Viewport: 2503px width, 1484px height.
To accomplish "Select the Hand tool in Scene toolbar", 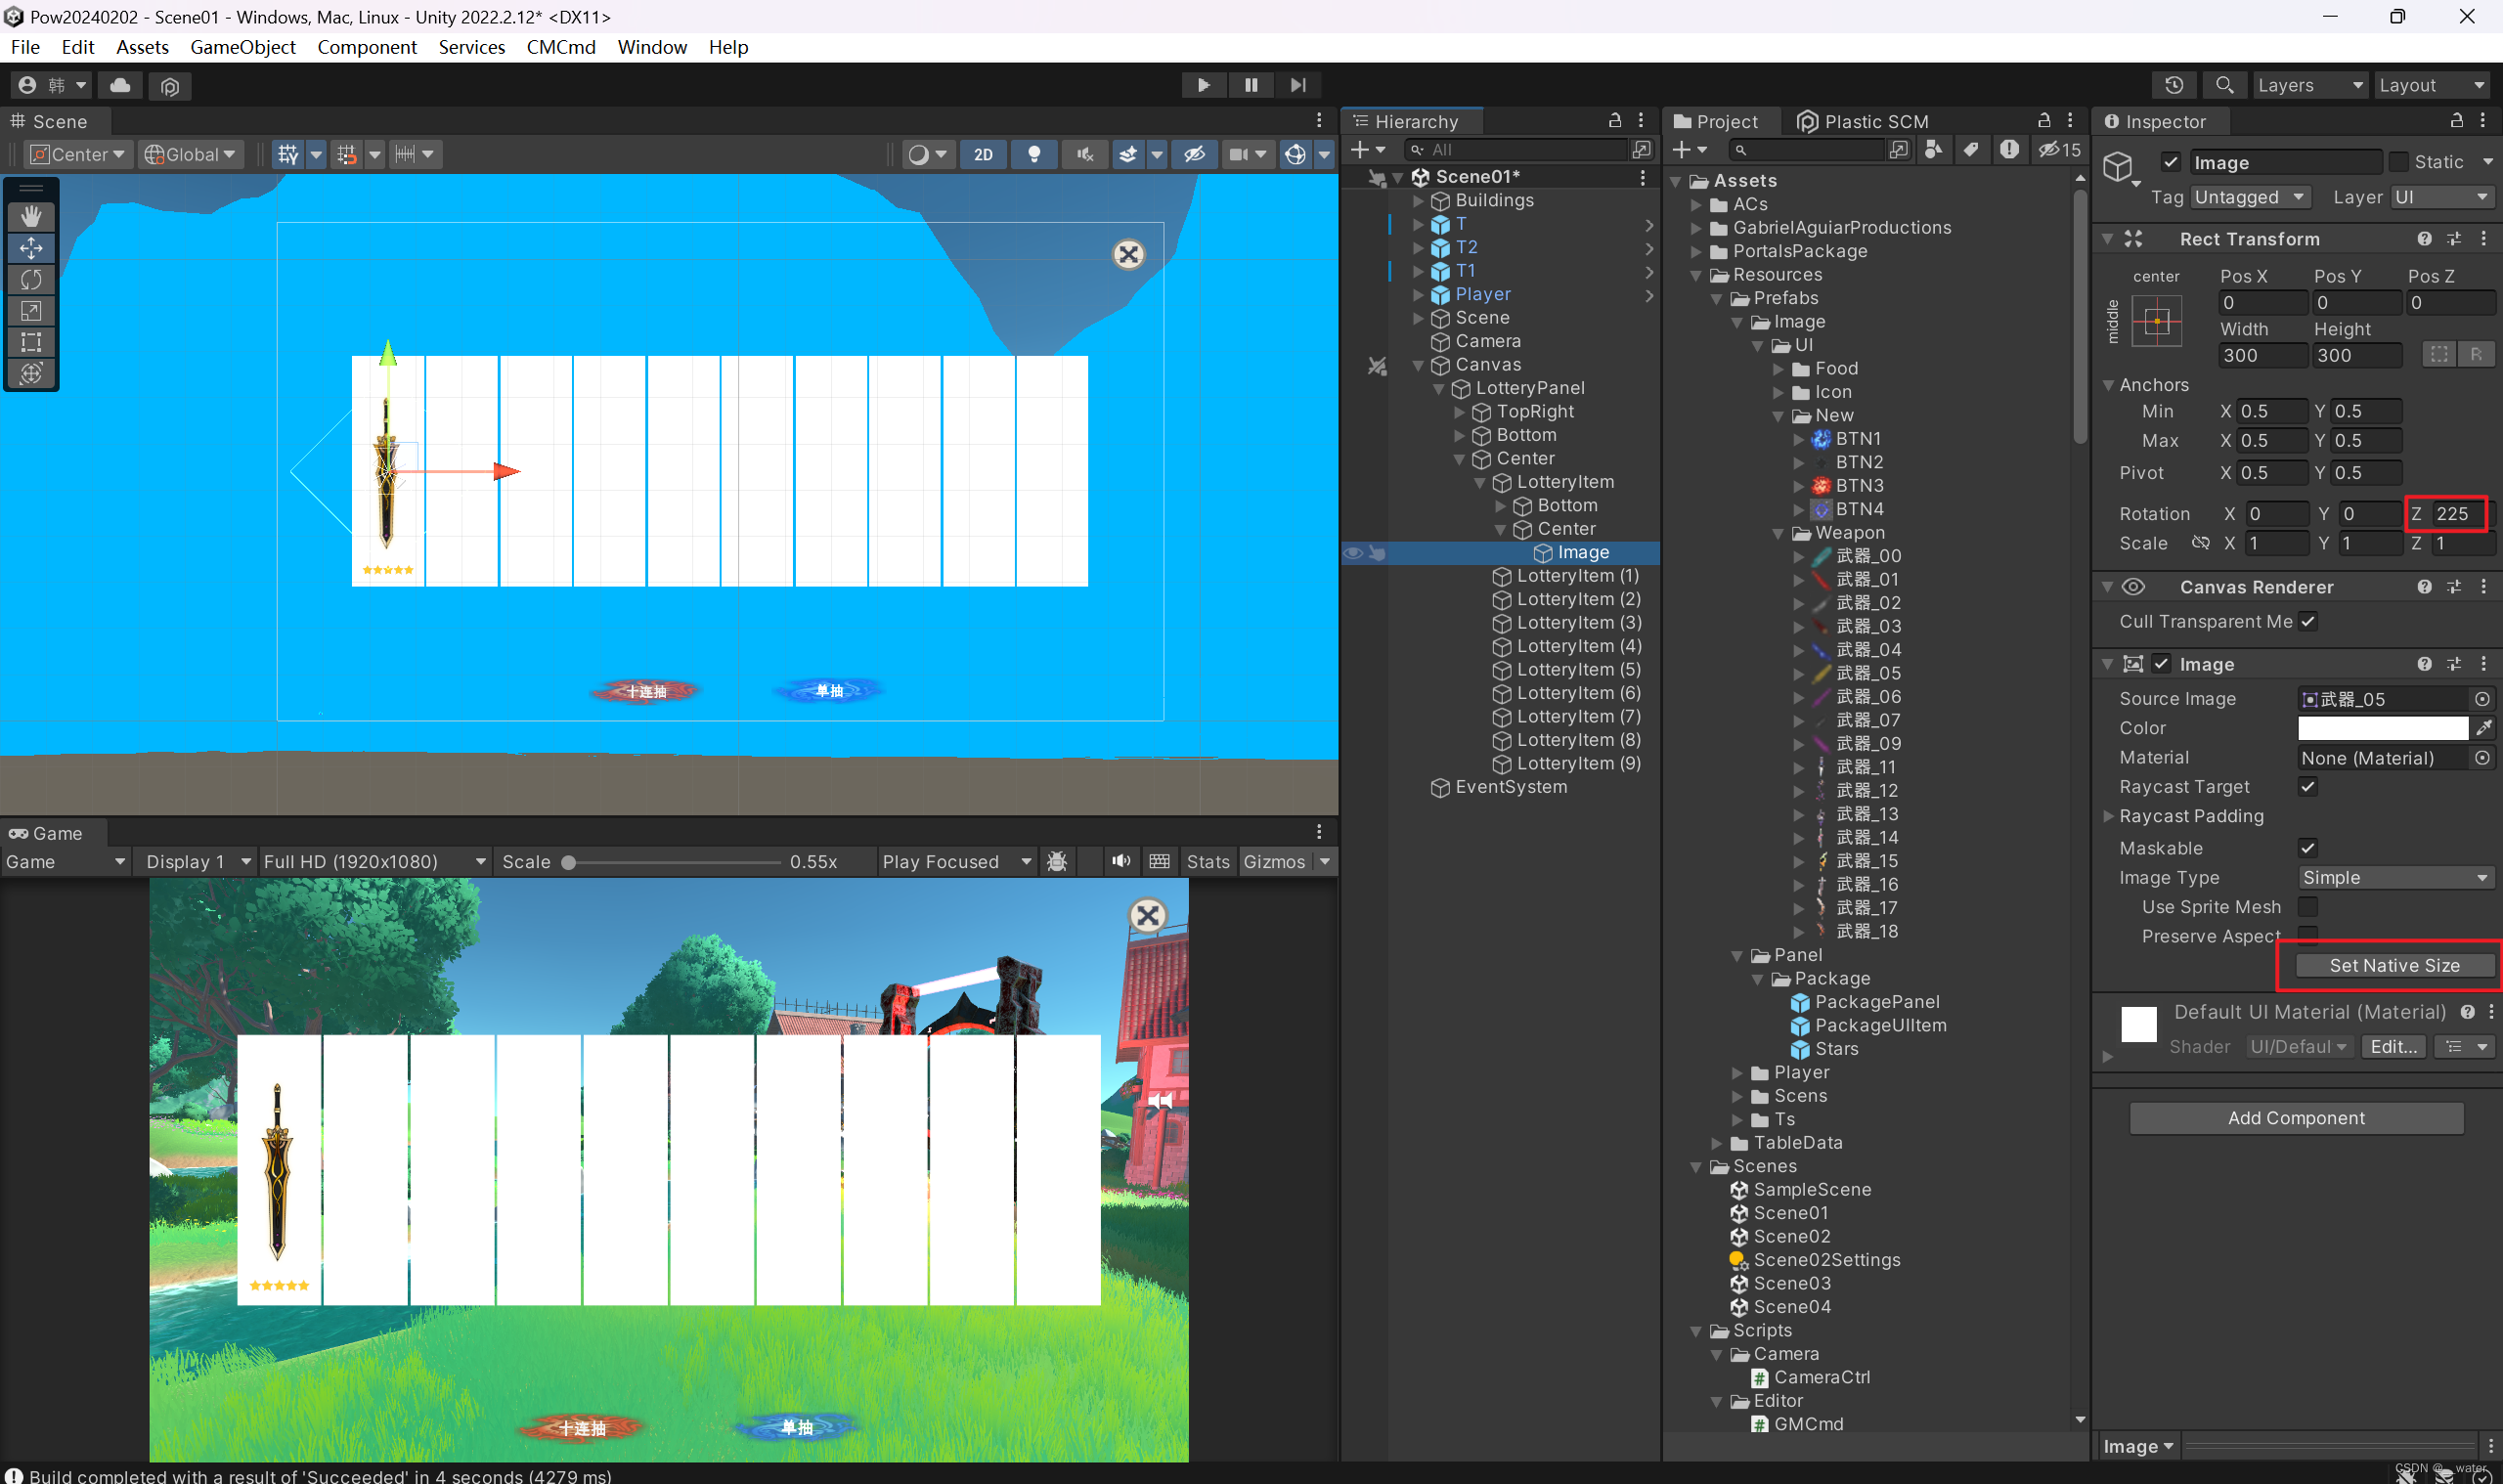I will click(x=31, y=215).
